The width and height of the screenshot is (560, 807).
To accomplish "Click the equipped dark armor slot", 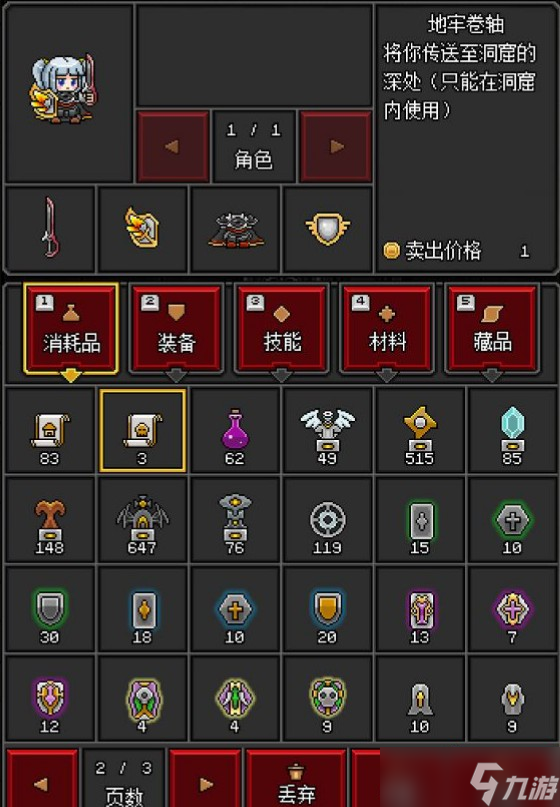I will [x=235, y=229].
